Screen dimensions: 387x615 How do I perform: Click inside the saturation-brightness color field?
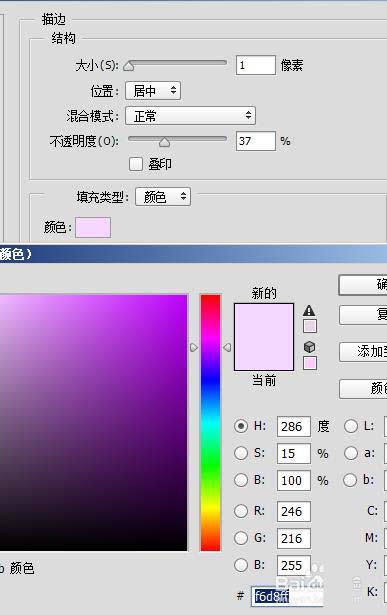[93, 422]
